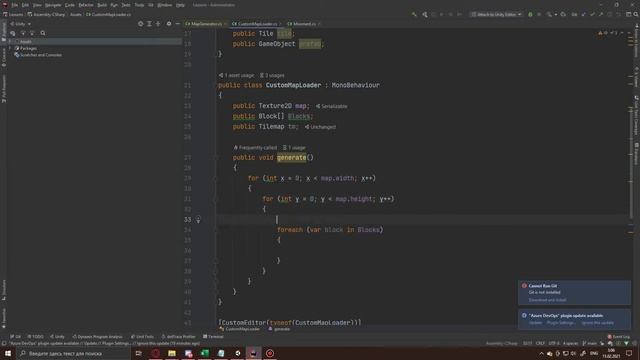The image size is (640, 360).
Task: Expand the Packages tree node
Action: pyautogui.click(x=10, y=48)
